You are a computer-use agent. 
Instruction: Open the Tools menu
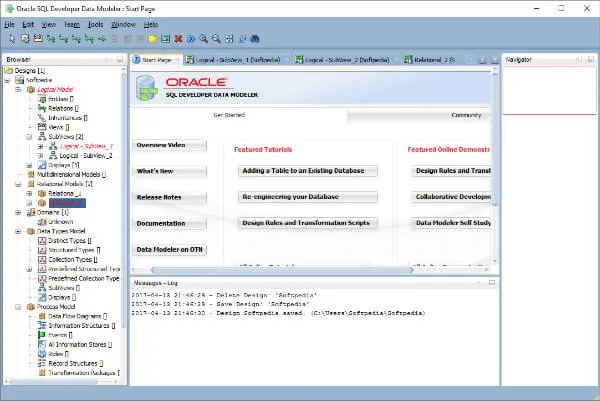point(95,24)
